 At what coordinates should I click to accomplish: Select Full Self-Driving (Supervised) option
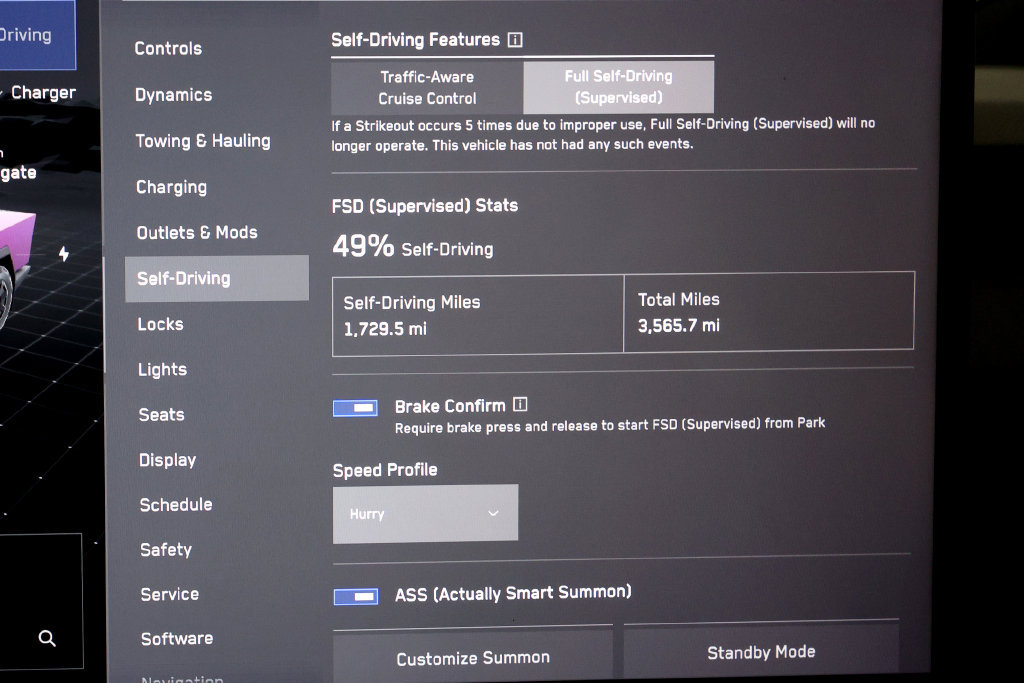click(618, 87)
